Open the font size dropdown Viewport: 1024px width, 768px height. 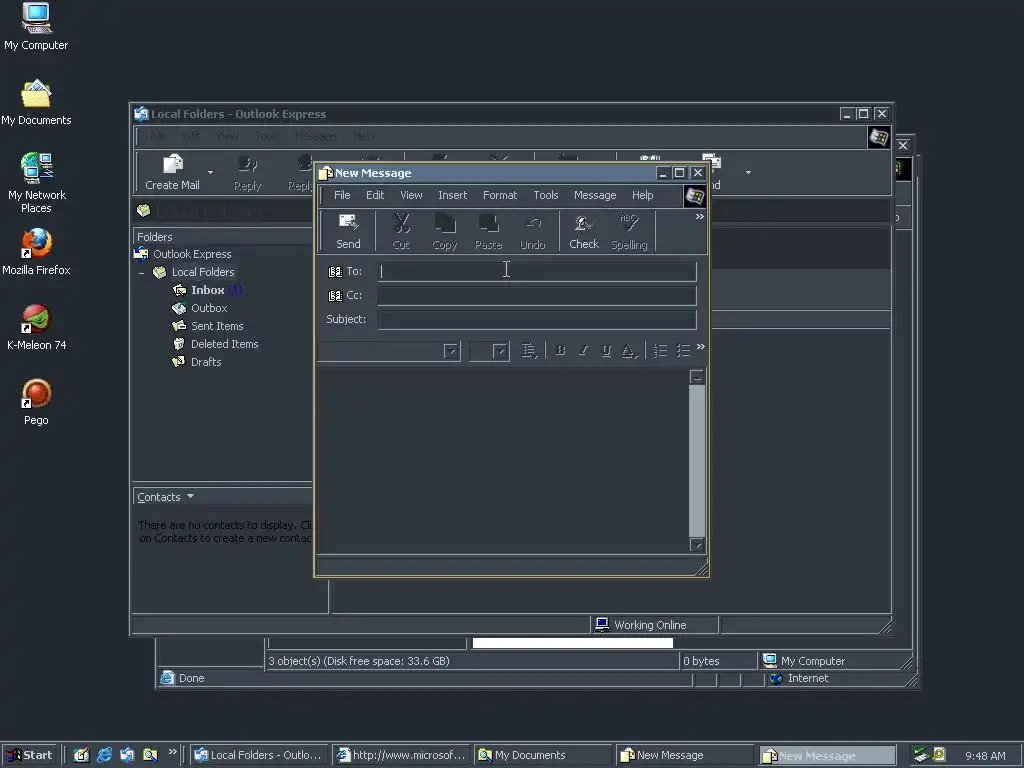pos(500,351)
